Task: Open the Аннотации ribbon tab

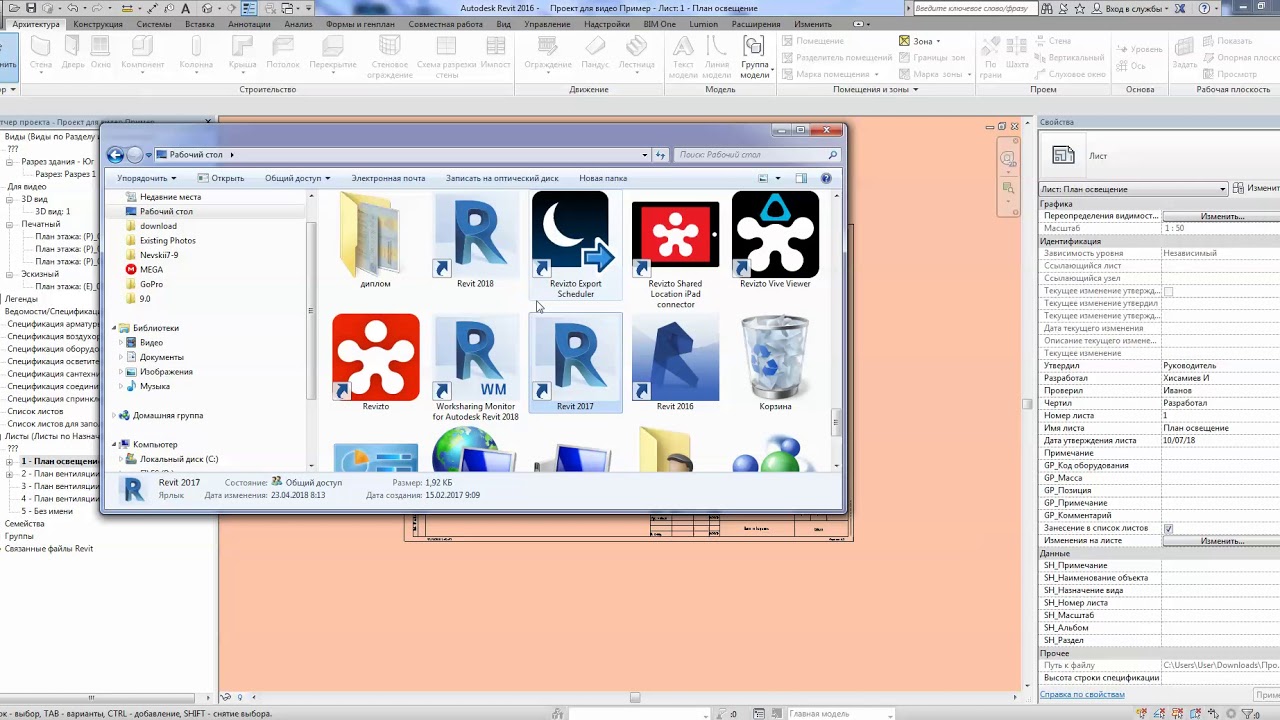Action: click(250, 24)
